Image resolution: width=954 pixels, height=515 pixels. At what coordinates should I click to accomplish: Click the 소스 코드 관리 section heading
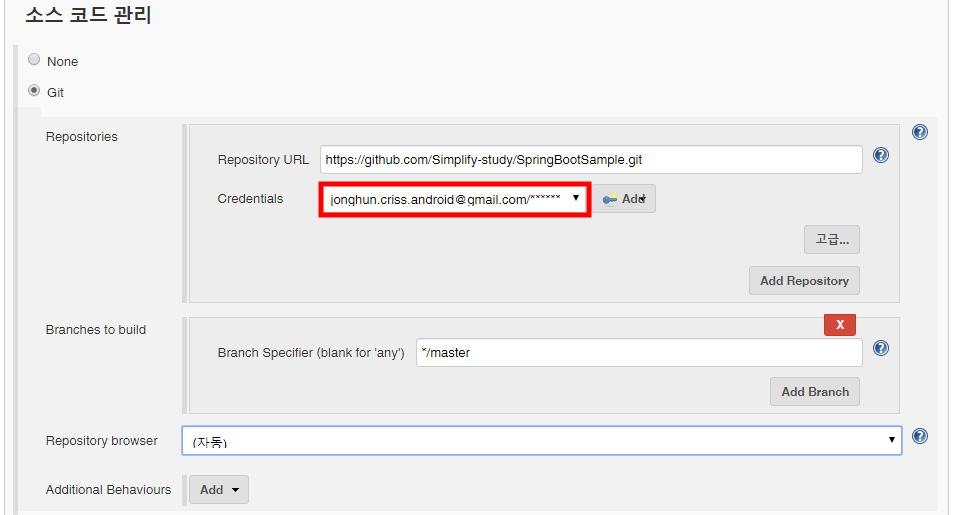pyautogui.click(x=88, y=14)
